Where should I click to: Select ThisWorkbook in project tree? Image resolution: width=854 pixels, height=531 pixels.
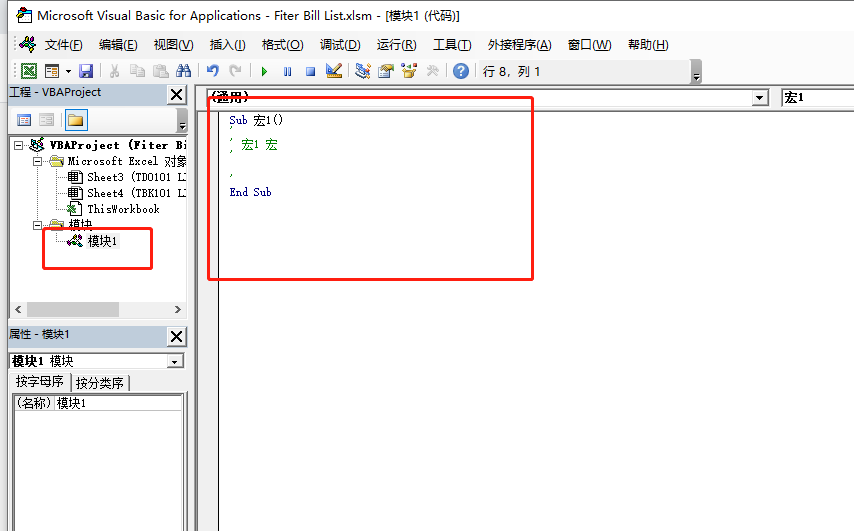[x=114, y=209]
